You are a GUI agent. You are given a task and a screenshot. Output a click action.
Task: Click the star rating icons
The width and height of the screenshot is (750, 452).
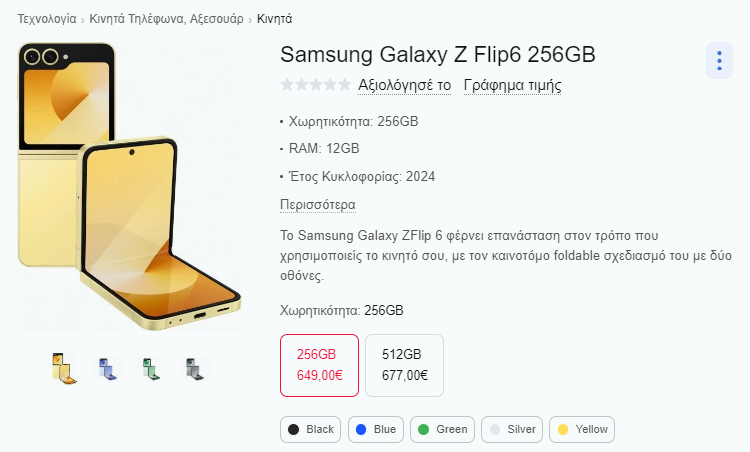point(316,85)
